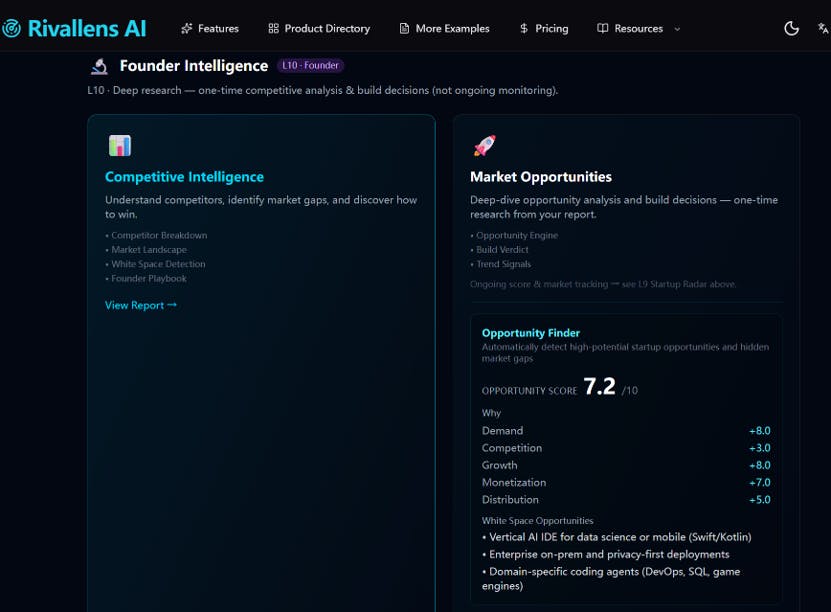Image resolution: width=831 pixels, height=612 pixels.
Task: Click the Growth +8.0 row
Action: [626, 465]
